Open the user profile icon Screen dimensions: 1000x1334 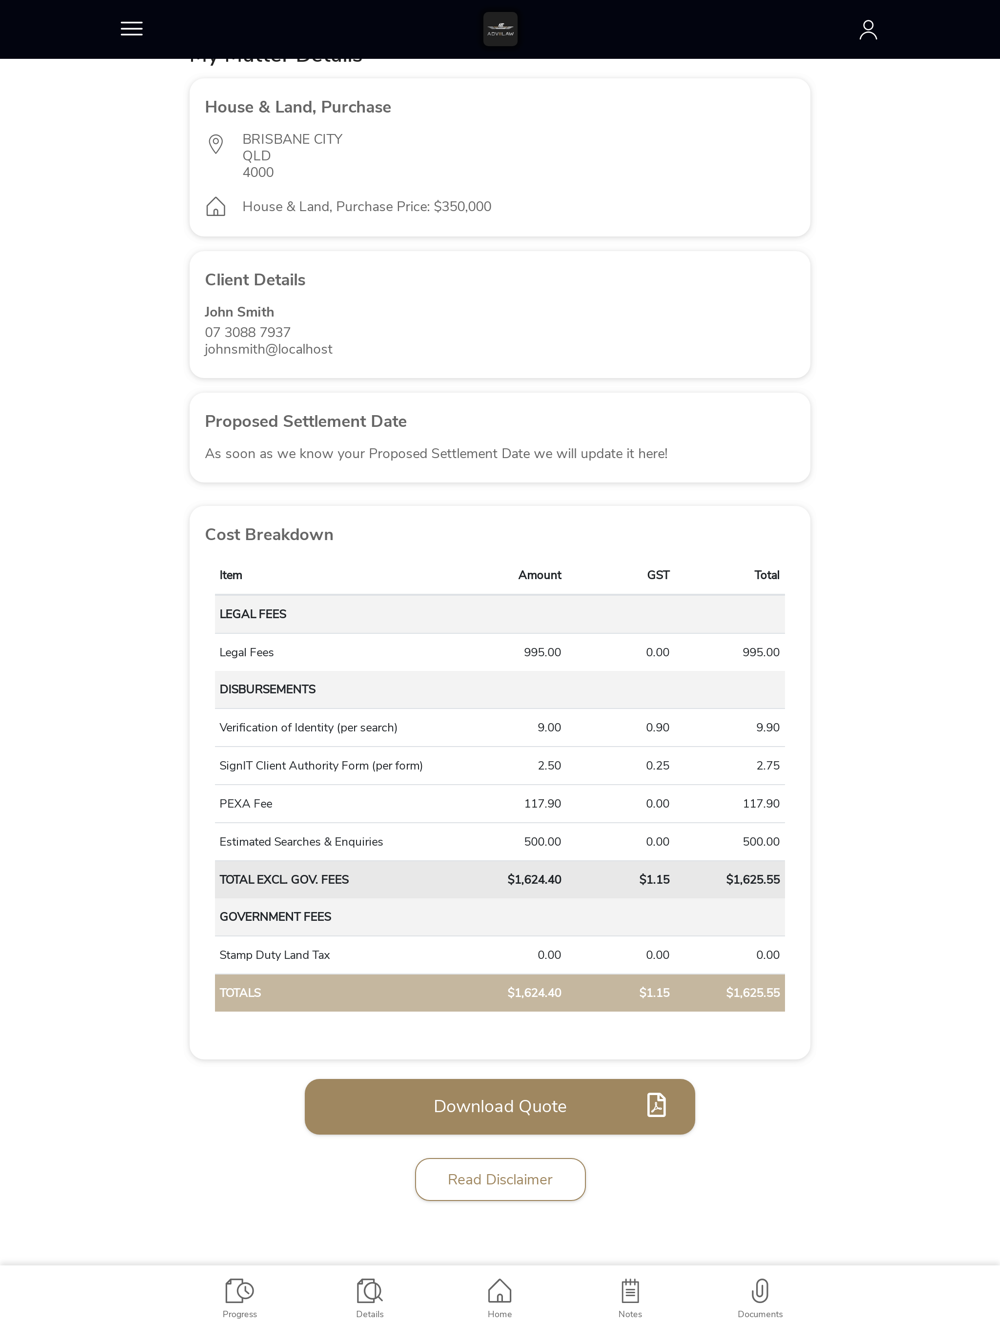coord(868,30)
